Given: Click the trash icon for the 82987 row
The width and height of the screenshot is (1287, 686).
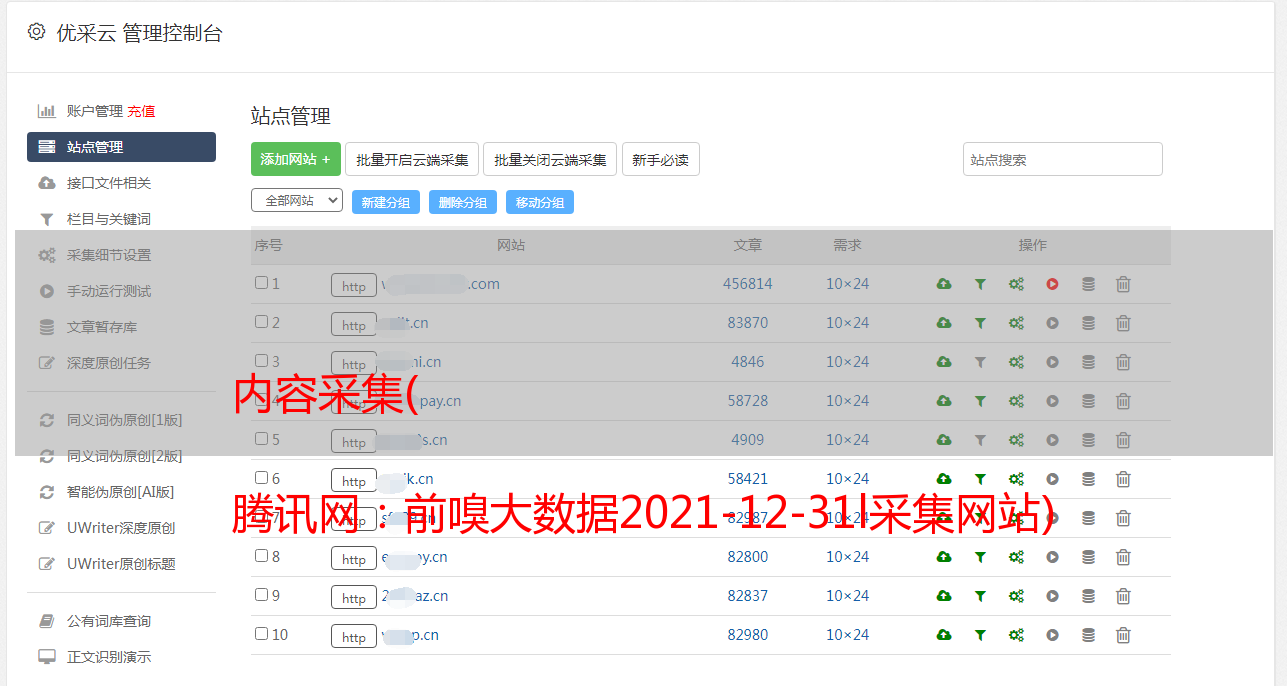Looking at the screenshot, I should point(1123,518).
